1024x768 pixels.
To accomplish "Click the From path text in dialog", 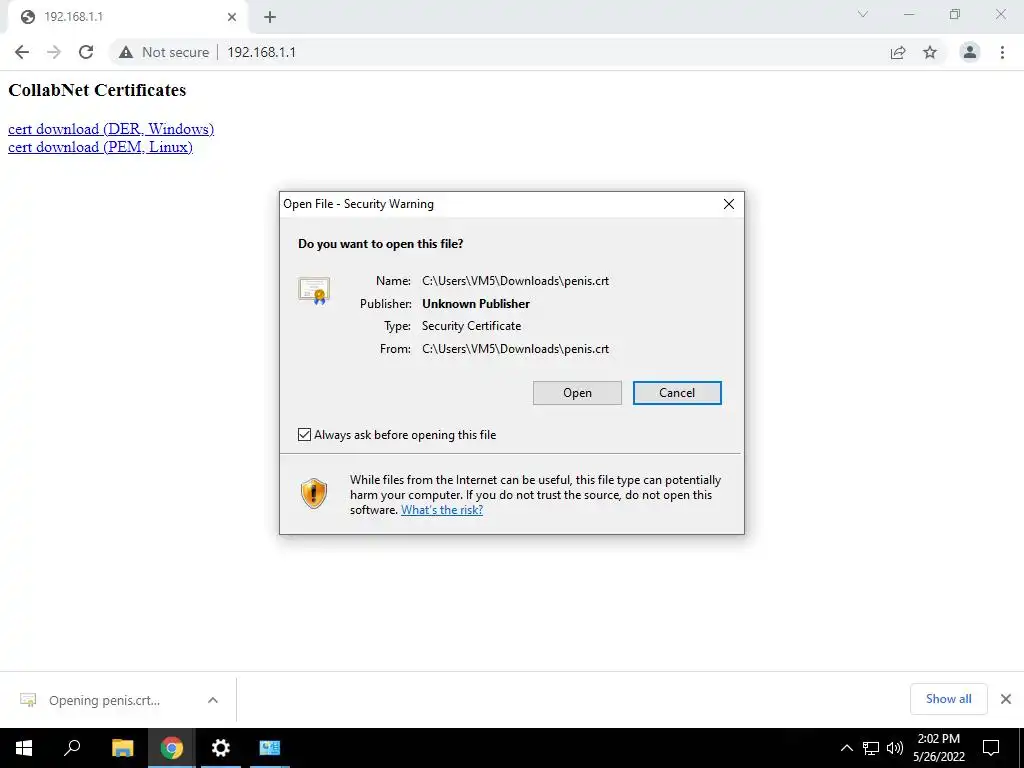I will coord(515,349).
